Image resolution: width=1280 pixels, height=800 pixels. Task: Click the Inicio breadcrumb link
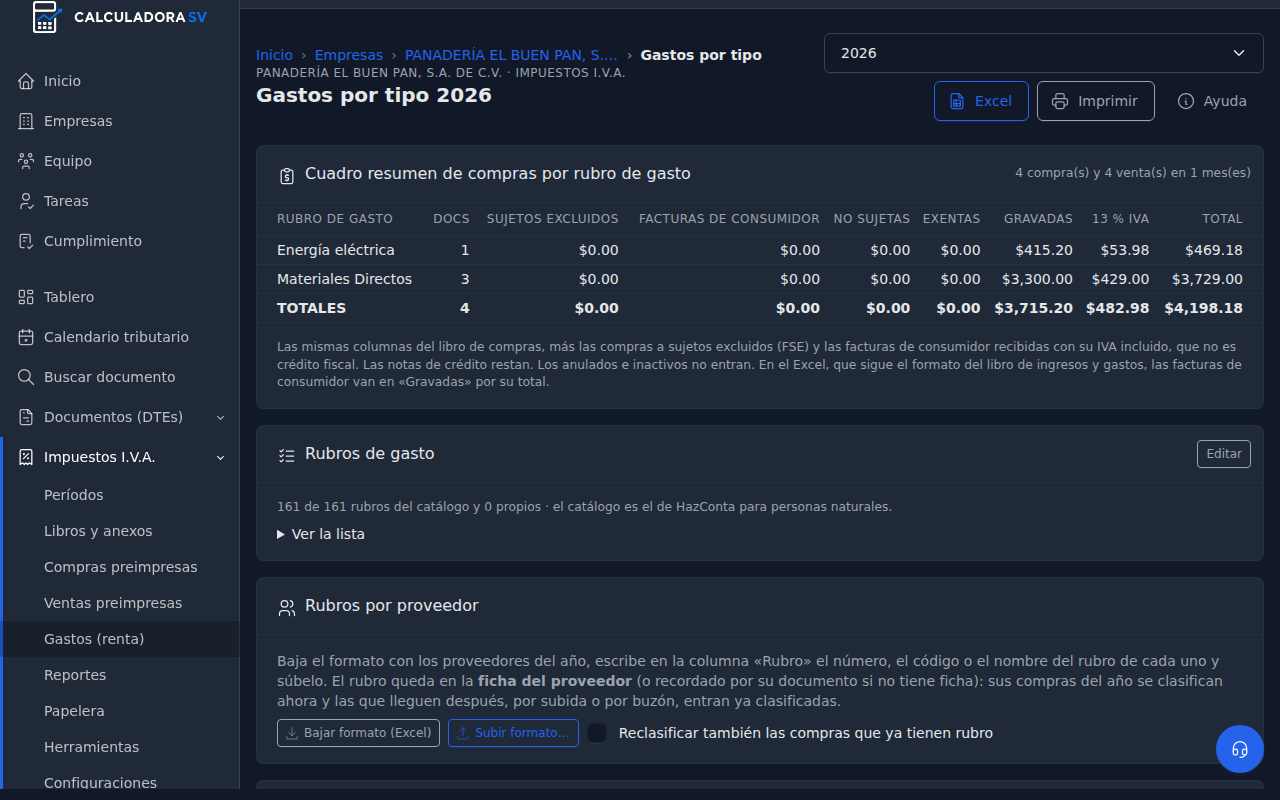(x=275, y=55)
